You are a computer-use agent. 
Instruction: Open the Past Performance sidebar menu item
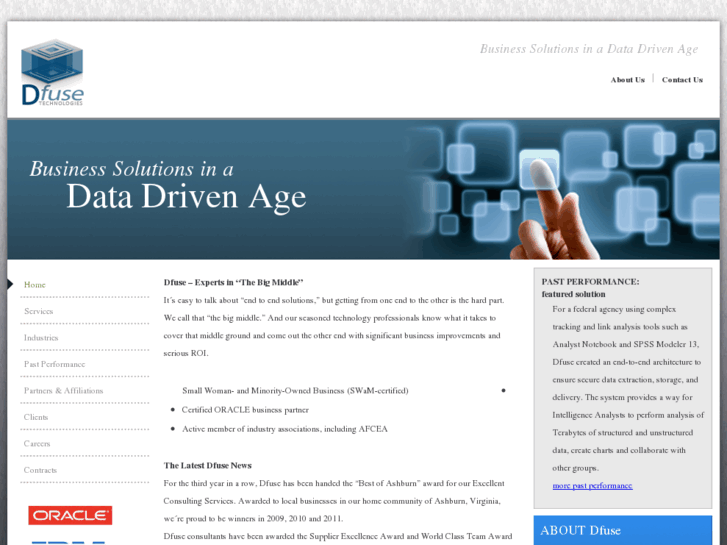(x=54, y=364)
